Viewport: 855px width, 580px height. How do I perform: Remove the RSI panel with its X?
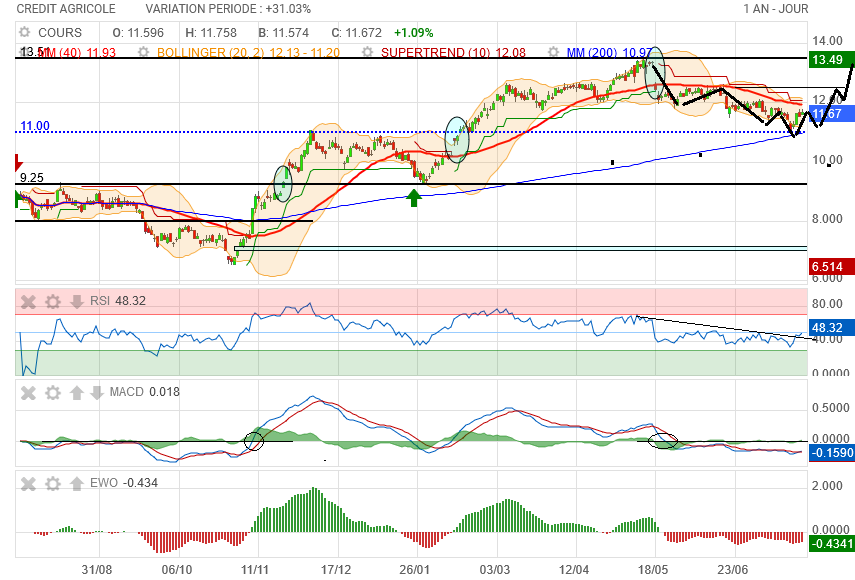28,301
